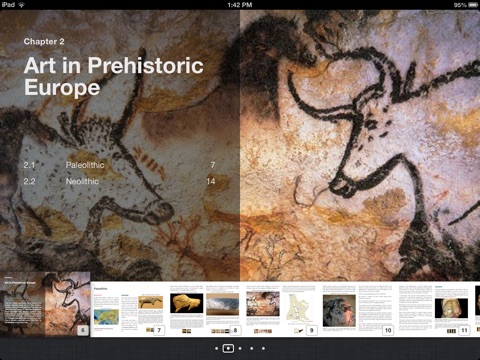480x360 pixels.
Task: Tap the battery icon in status bar
Action: pyautogui.click(x=473, y=5)
